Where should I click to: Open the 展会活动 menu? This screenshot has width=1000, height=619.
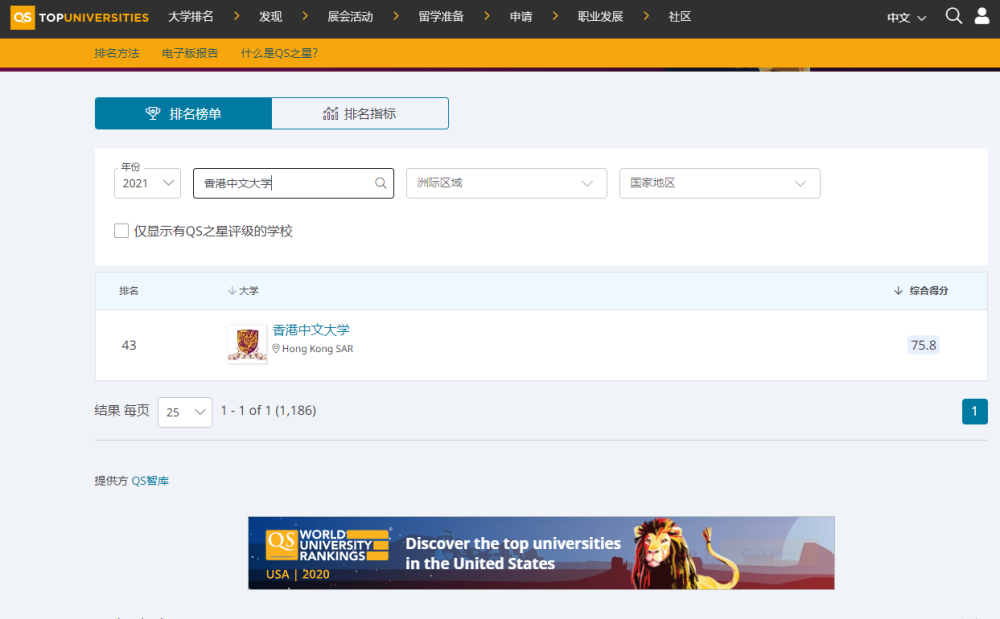(350, 17)
